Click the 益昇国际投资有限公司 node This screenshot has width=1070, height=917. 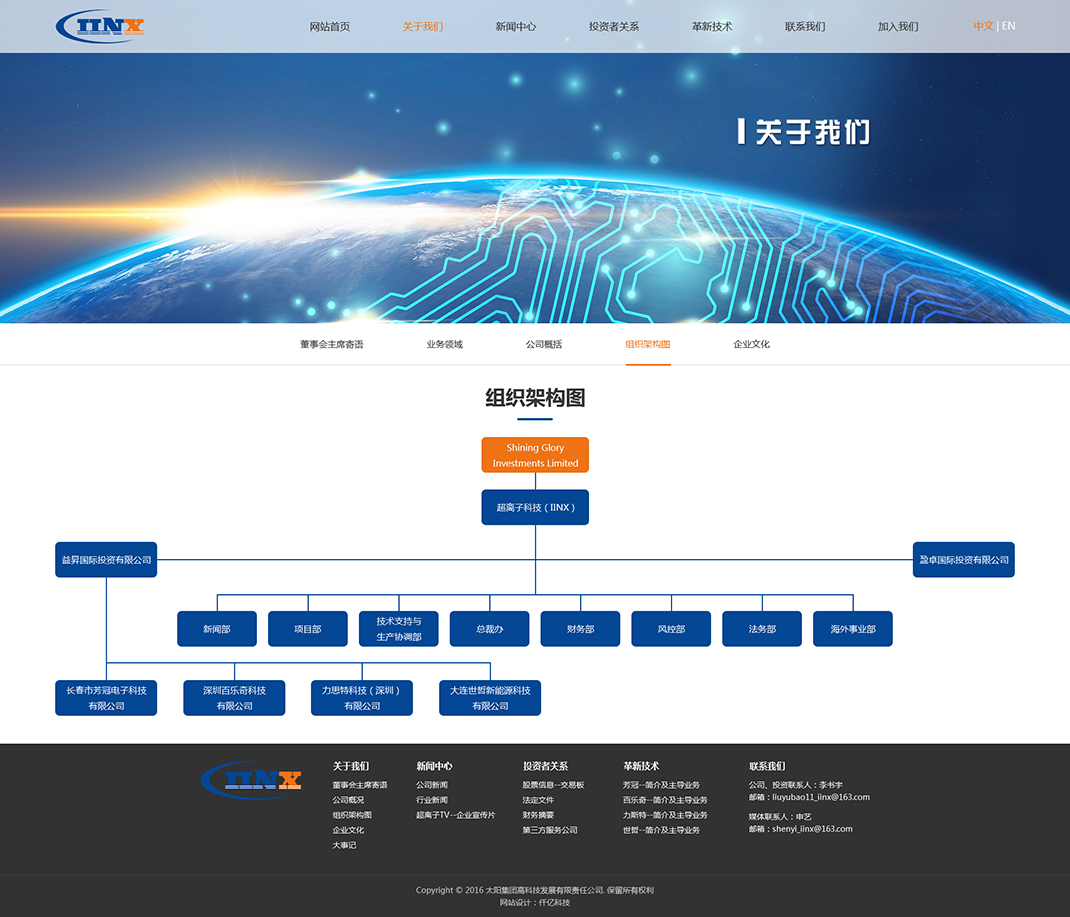106,560
